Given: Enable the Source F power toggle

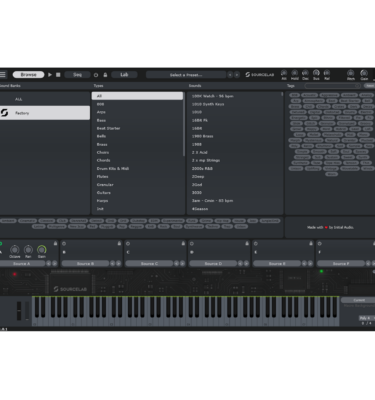Looking at the screenshot, I should 319,244.
